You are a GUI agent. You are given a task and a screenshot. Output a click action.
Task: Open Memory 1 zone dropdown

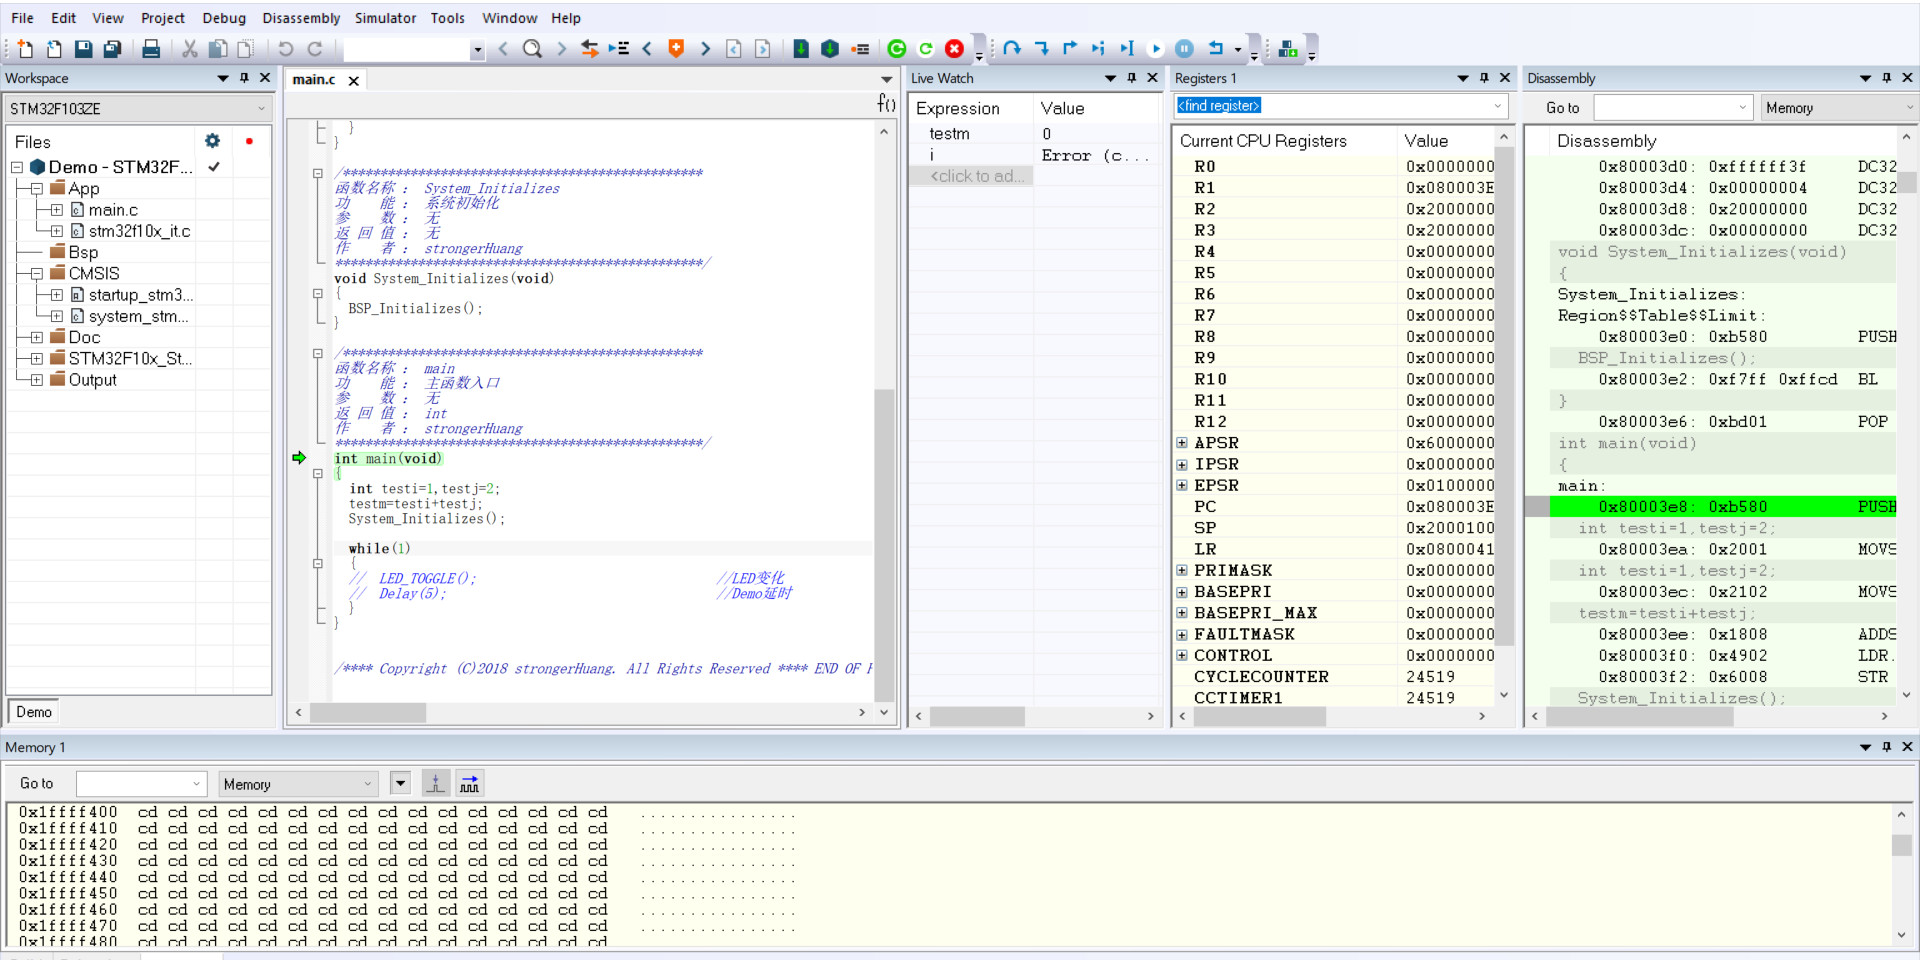click(x=298, y=784)
